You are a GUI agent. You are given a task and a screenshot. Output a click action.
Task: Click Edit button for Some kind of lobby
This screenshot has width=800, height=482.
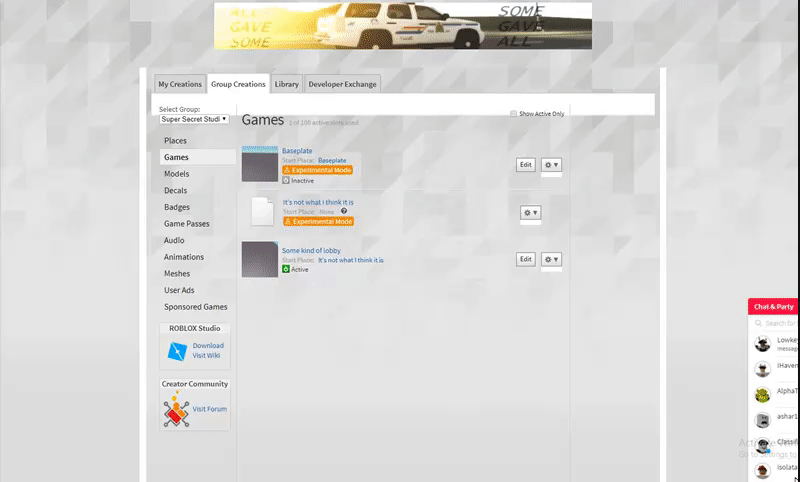[526, 259]
